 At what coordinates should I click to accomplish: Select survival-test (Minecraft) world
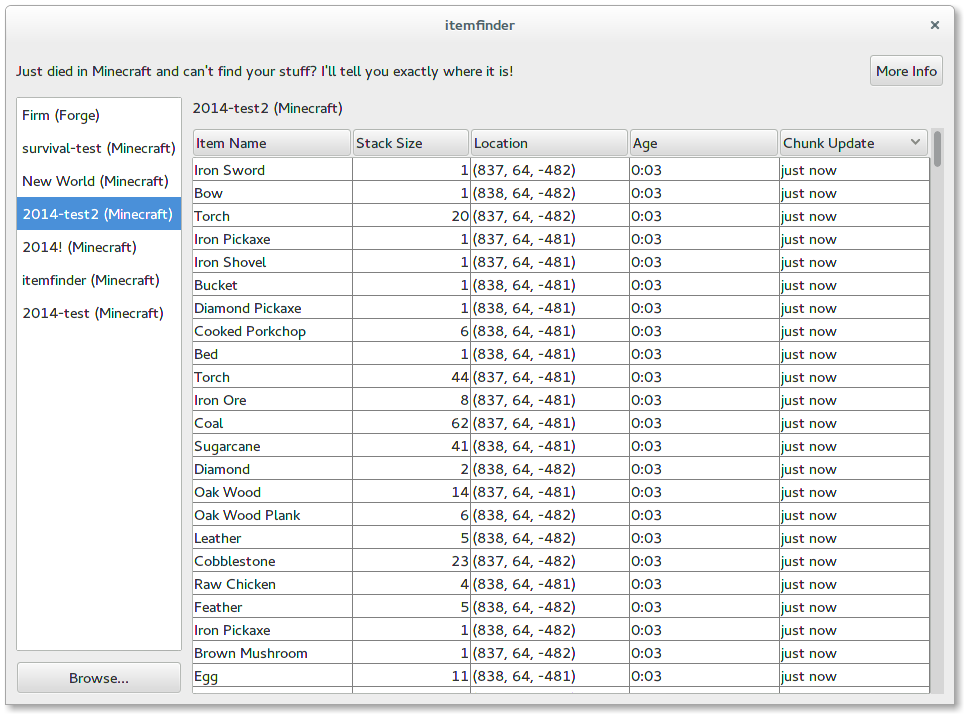click(x=99, y=148)
